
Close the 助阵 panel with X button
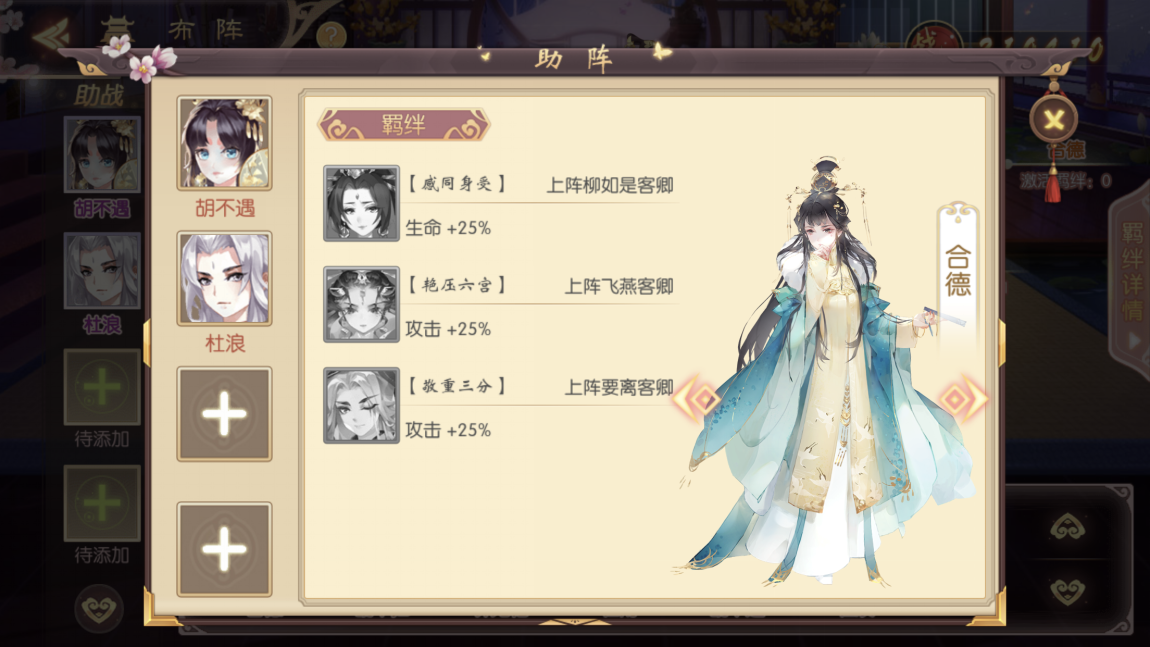click(1053, 119)
